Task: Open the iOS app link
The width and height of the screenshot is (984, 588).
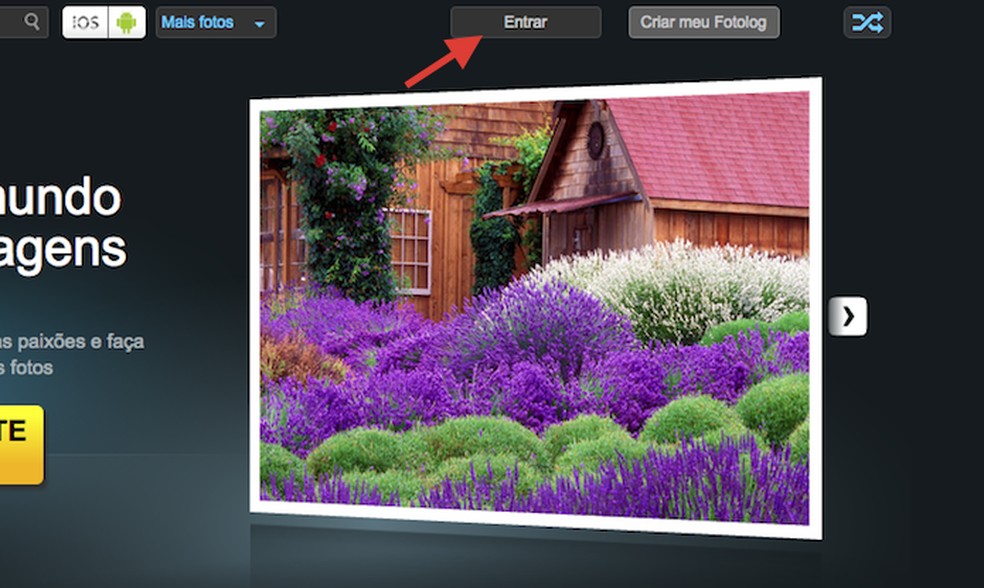Action: tap(85, 23)
